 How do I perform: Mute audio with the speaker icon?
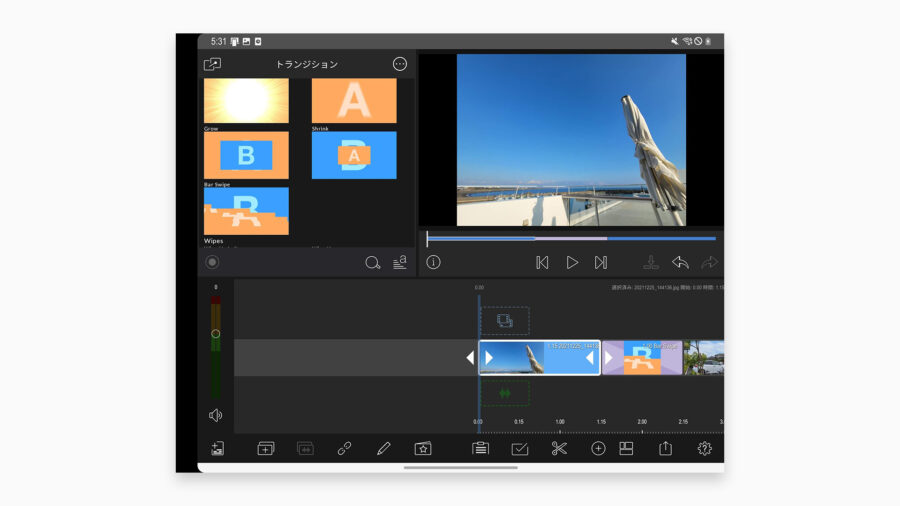pyautogui.click(x=216, y=415)
